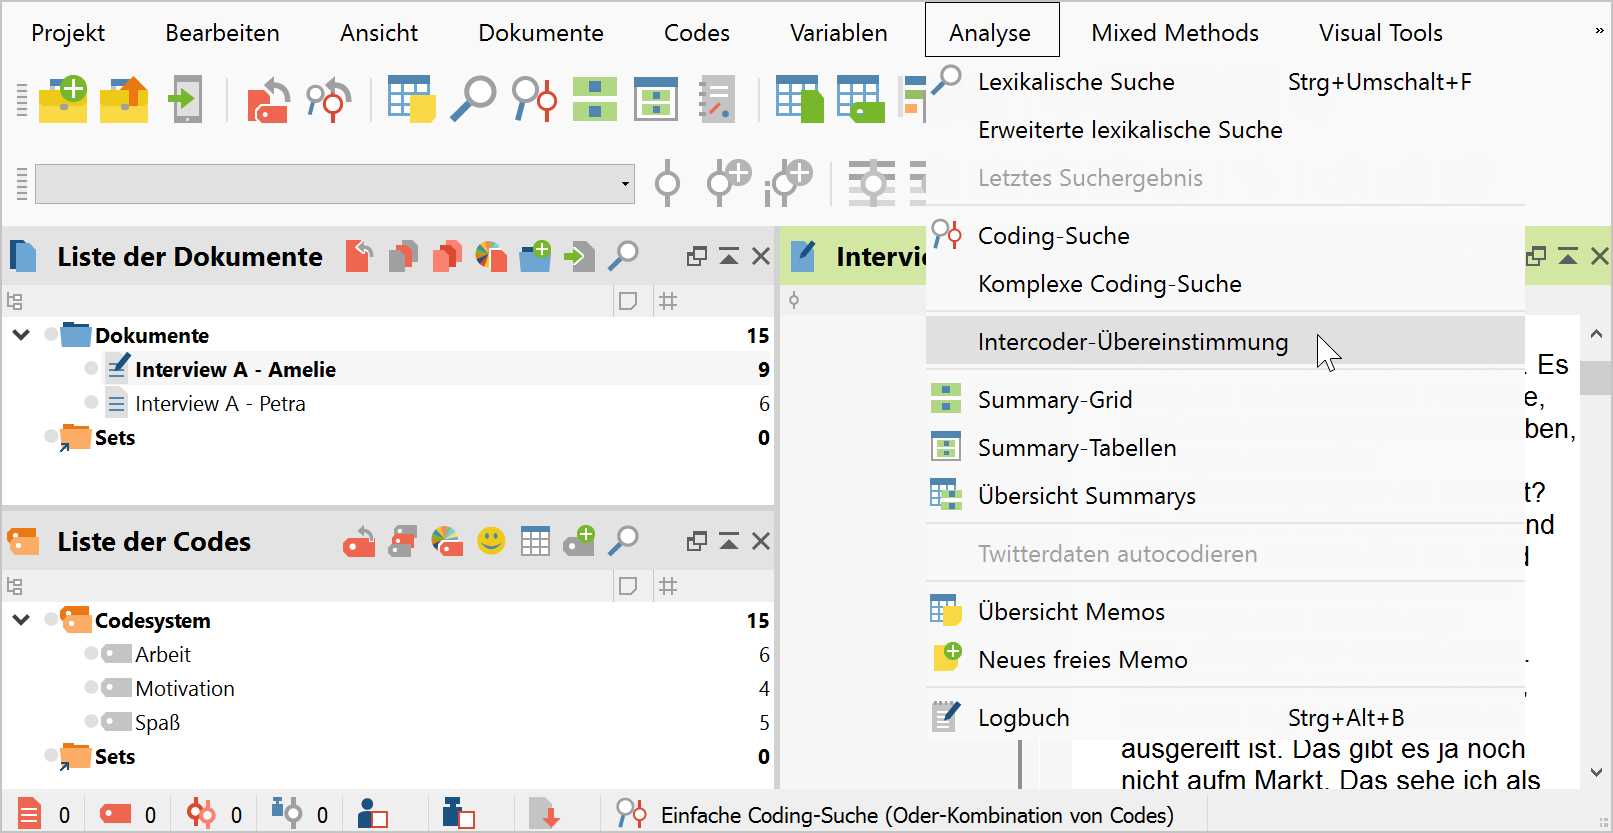Viewport: 1613px width, 833px height.
Task: Collapse the Codesystem tree node
Action: coord(21,620)
